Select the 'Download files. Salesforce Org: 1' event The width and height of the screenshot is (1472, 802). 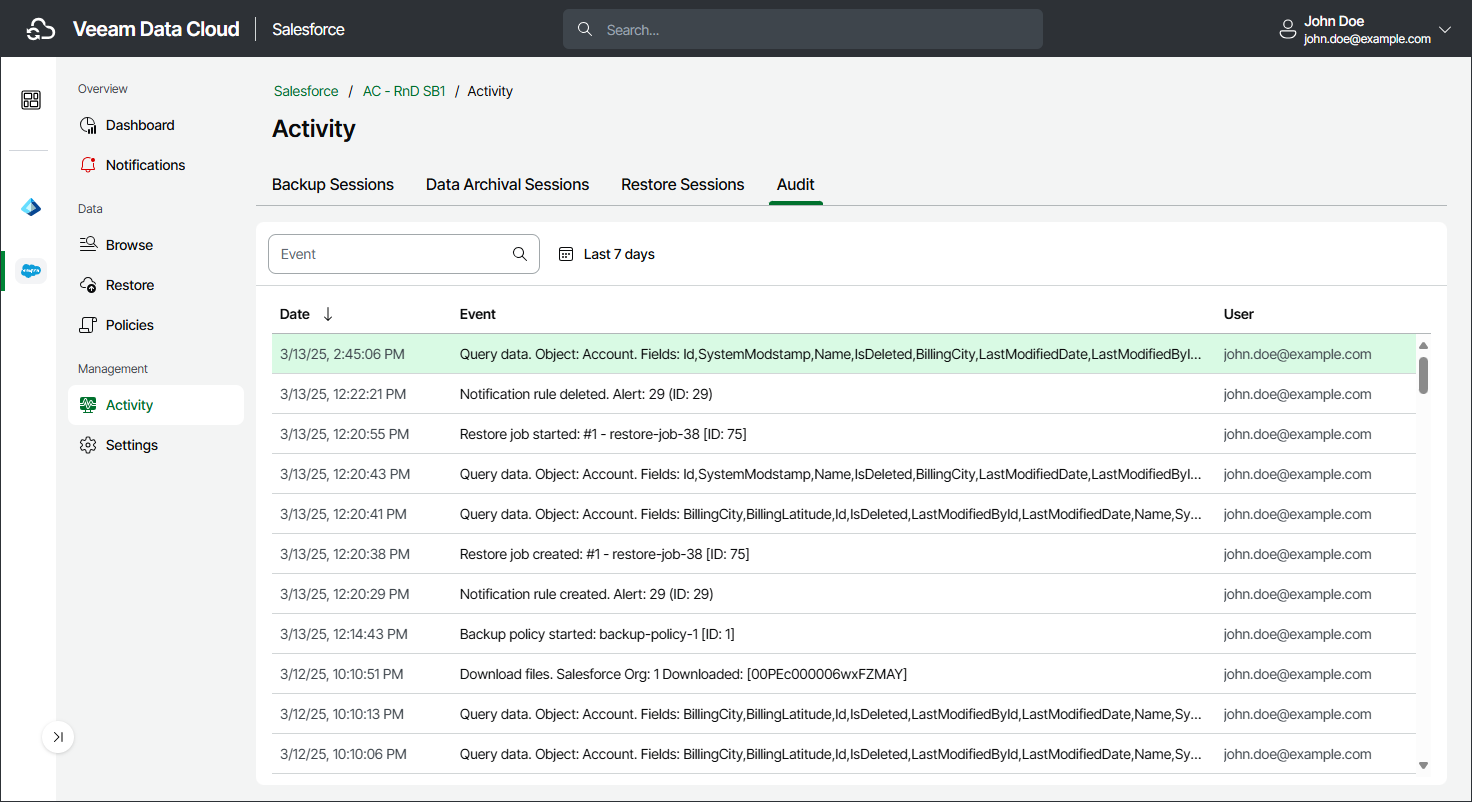point(683,674)
